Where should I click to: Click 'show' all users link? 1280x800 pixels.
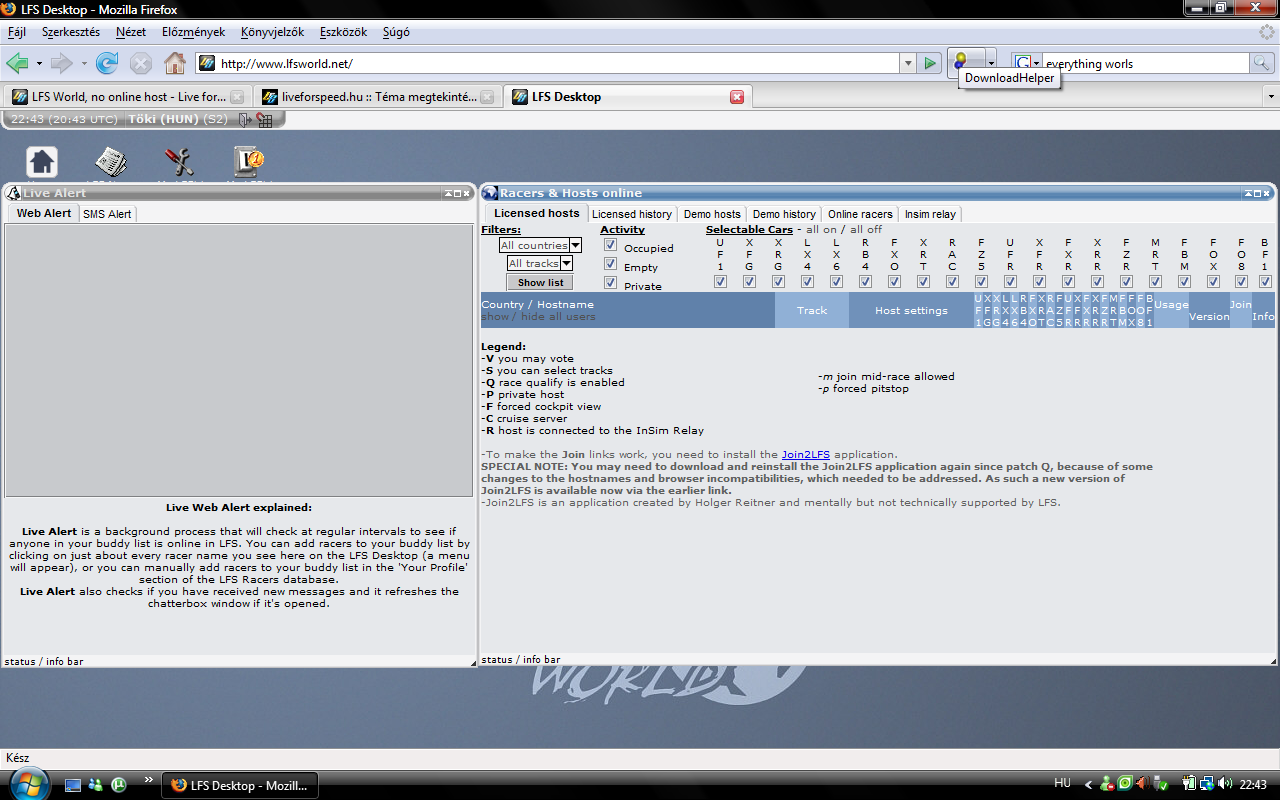click(495, 317)
